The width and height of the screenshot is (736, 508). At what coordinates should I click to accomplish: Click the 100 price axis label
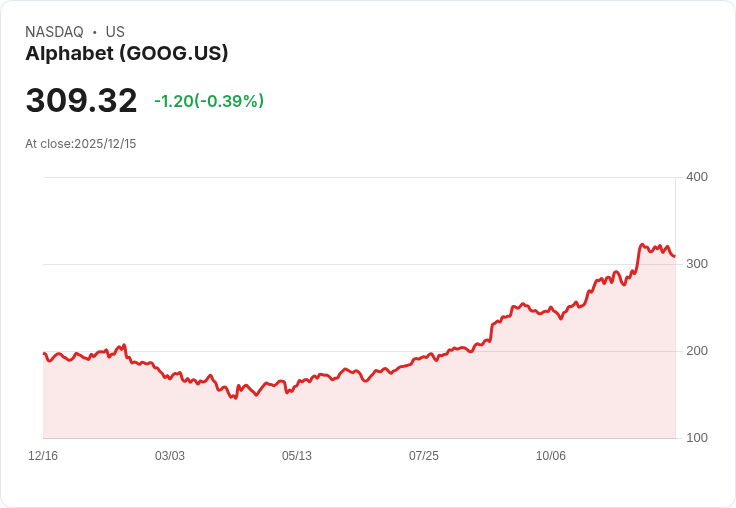pos(697,438)
